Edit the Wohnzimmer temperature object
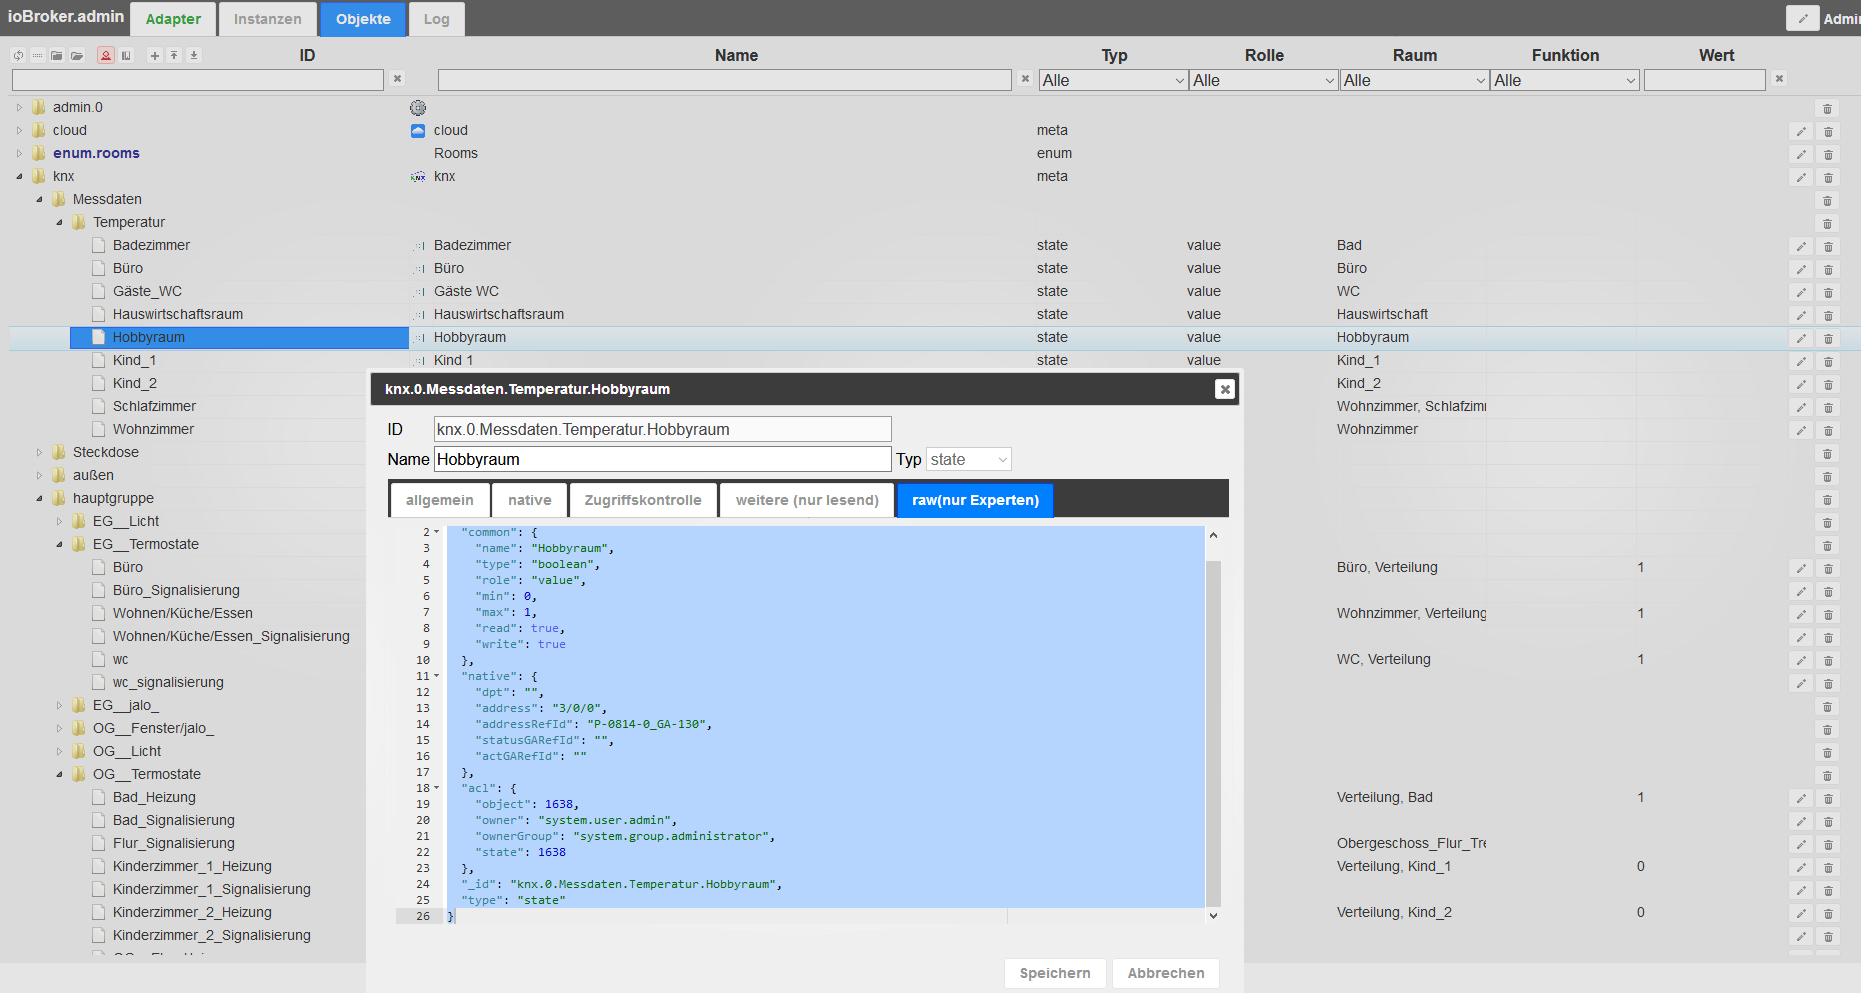 coord(1801,430)
